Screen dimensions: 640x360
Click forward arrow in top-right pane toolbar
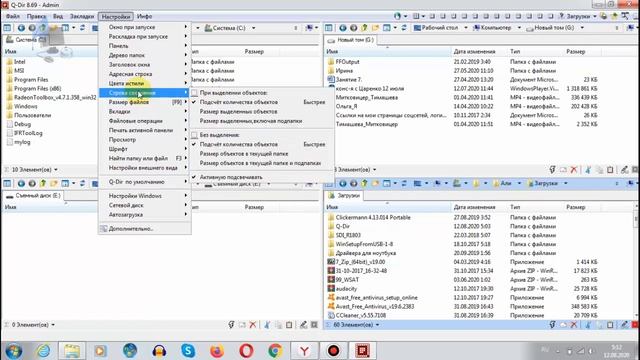pyautogui.click(x=353, y=28)
